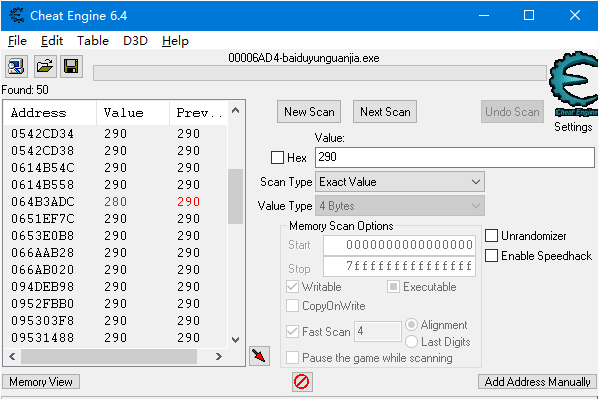599x399 pixels.
Task: Select address 064B3ADC with value 280
Action: (115, 201)
